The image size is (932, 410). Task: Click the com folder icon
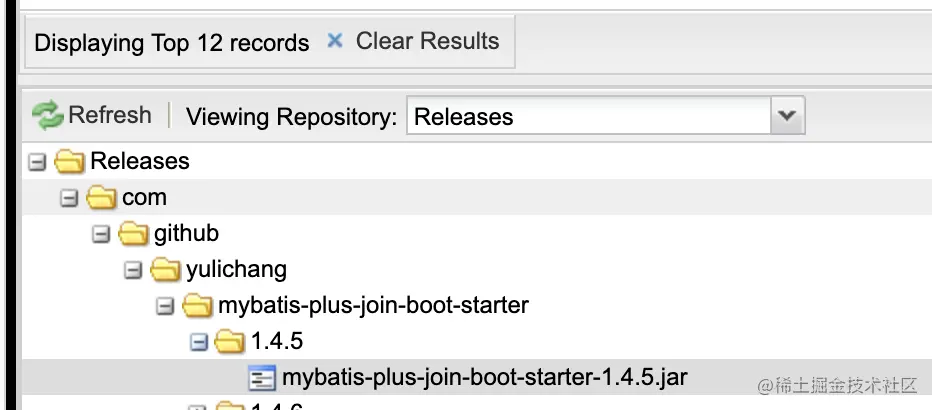101,197
